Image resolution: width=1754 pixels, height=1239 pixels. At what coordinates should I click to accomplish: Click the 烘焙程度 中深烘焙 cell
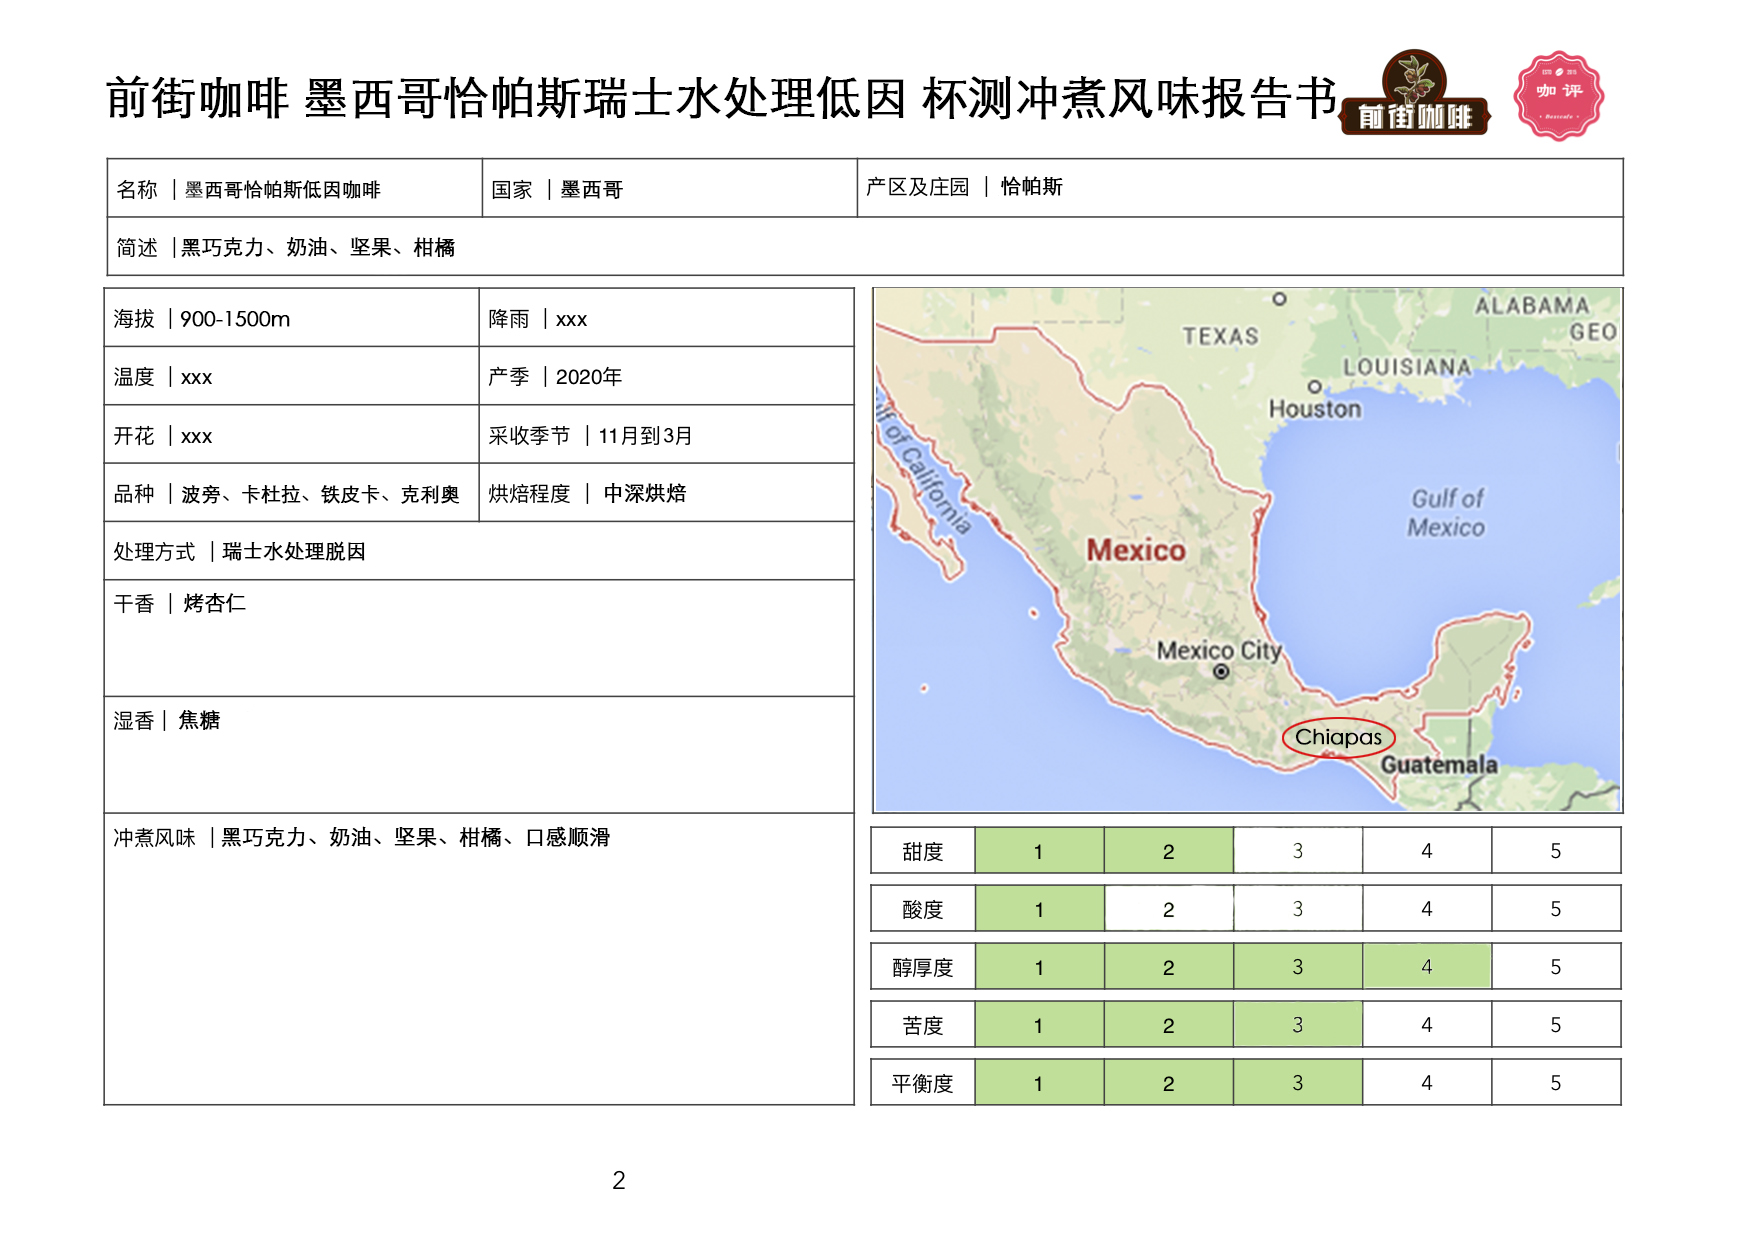(x=666, y=493)
